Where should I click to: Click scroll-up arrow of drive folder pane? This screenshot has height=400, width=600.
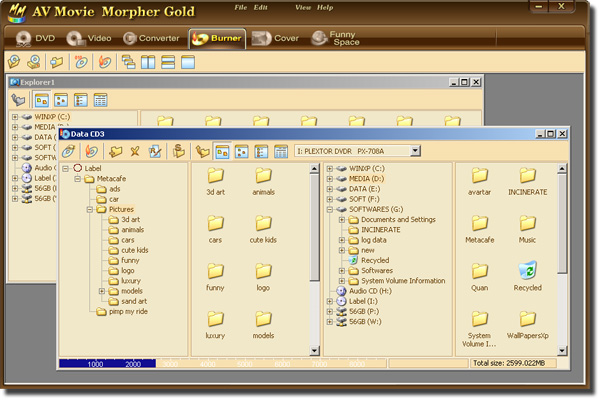[562, 168]
